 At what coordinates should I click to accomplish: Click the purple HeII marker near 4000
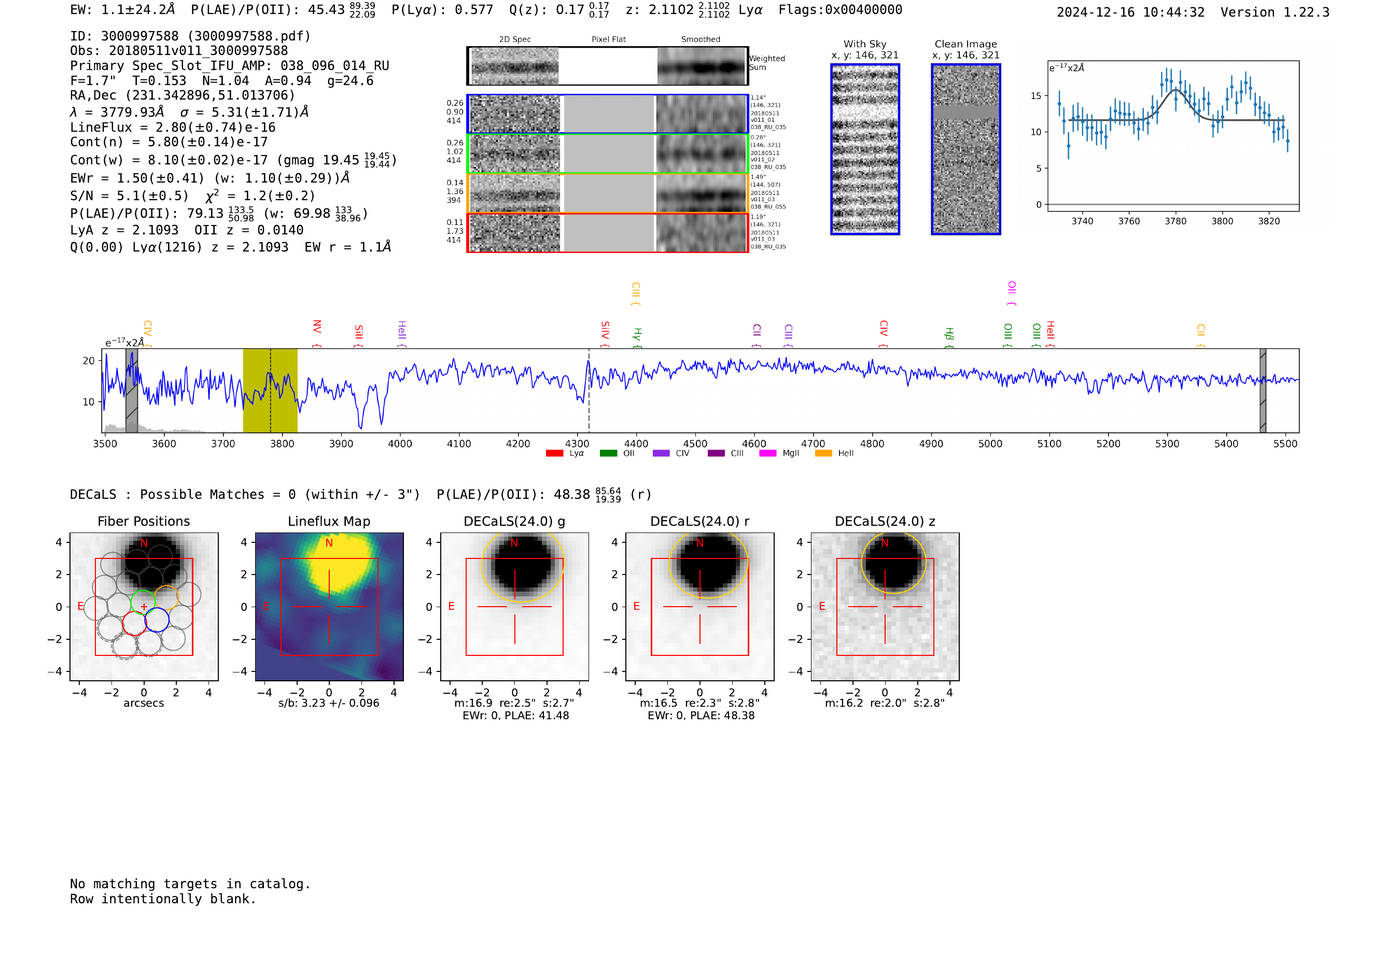tap(402, 334)
